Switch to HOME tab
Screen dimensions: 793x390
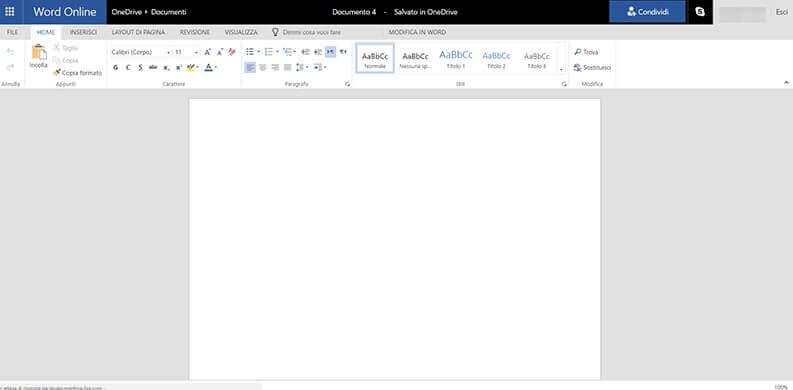click(46, 32)
